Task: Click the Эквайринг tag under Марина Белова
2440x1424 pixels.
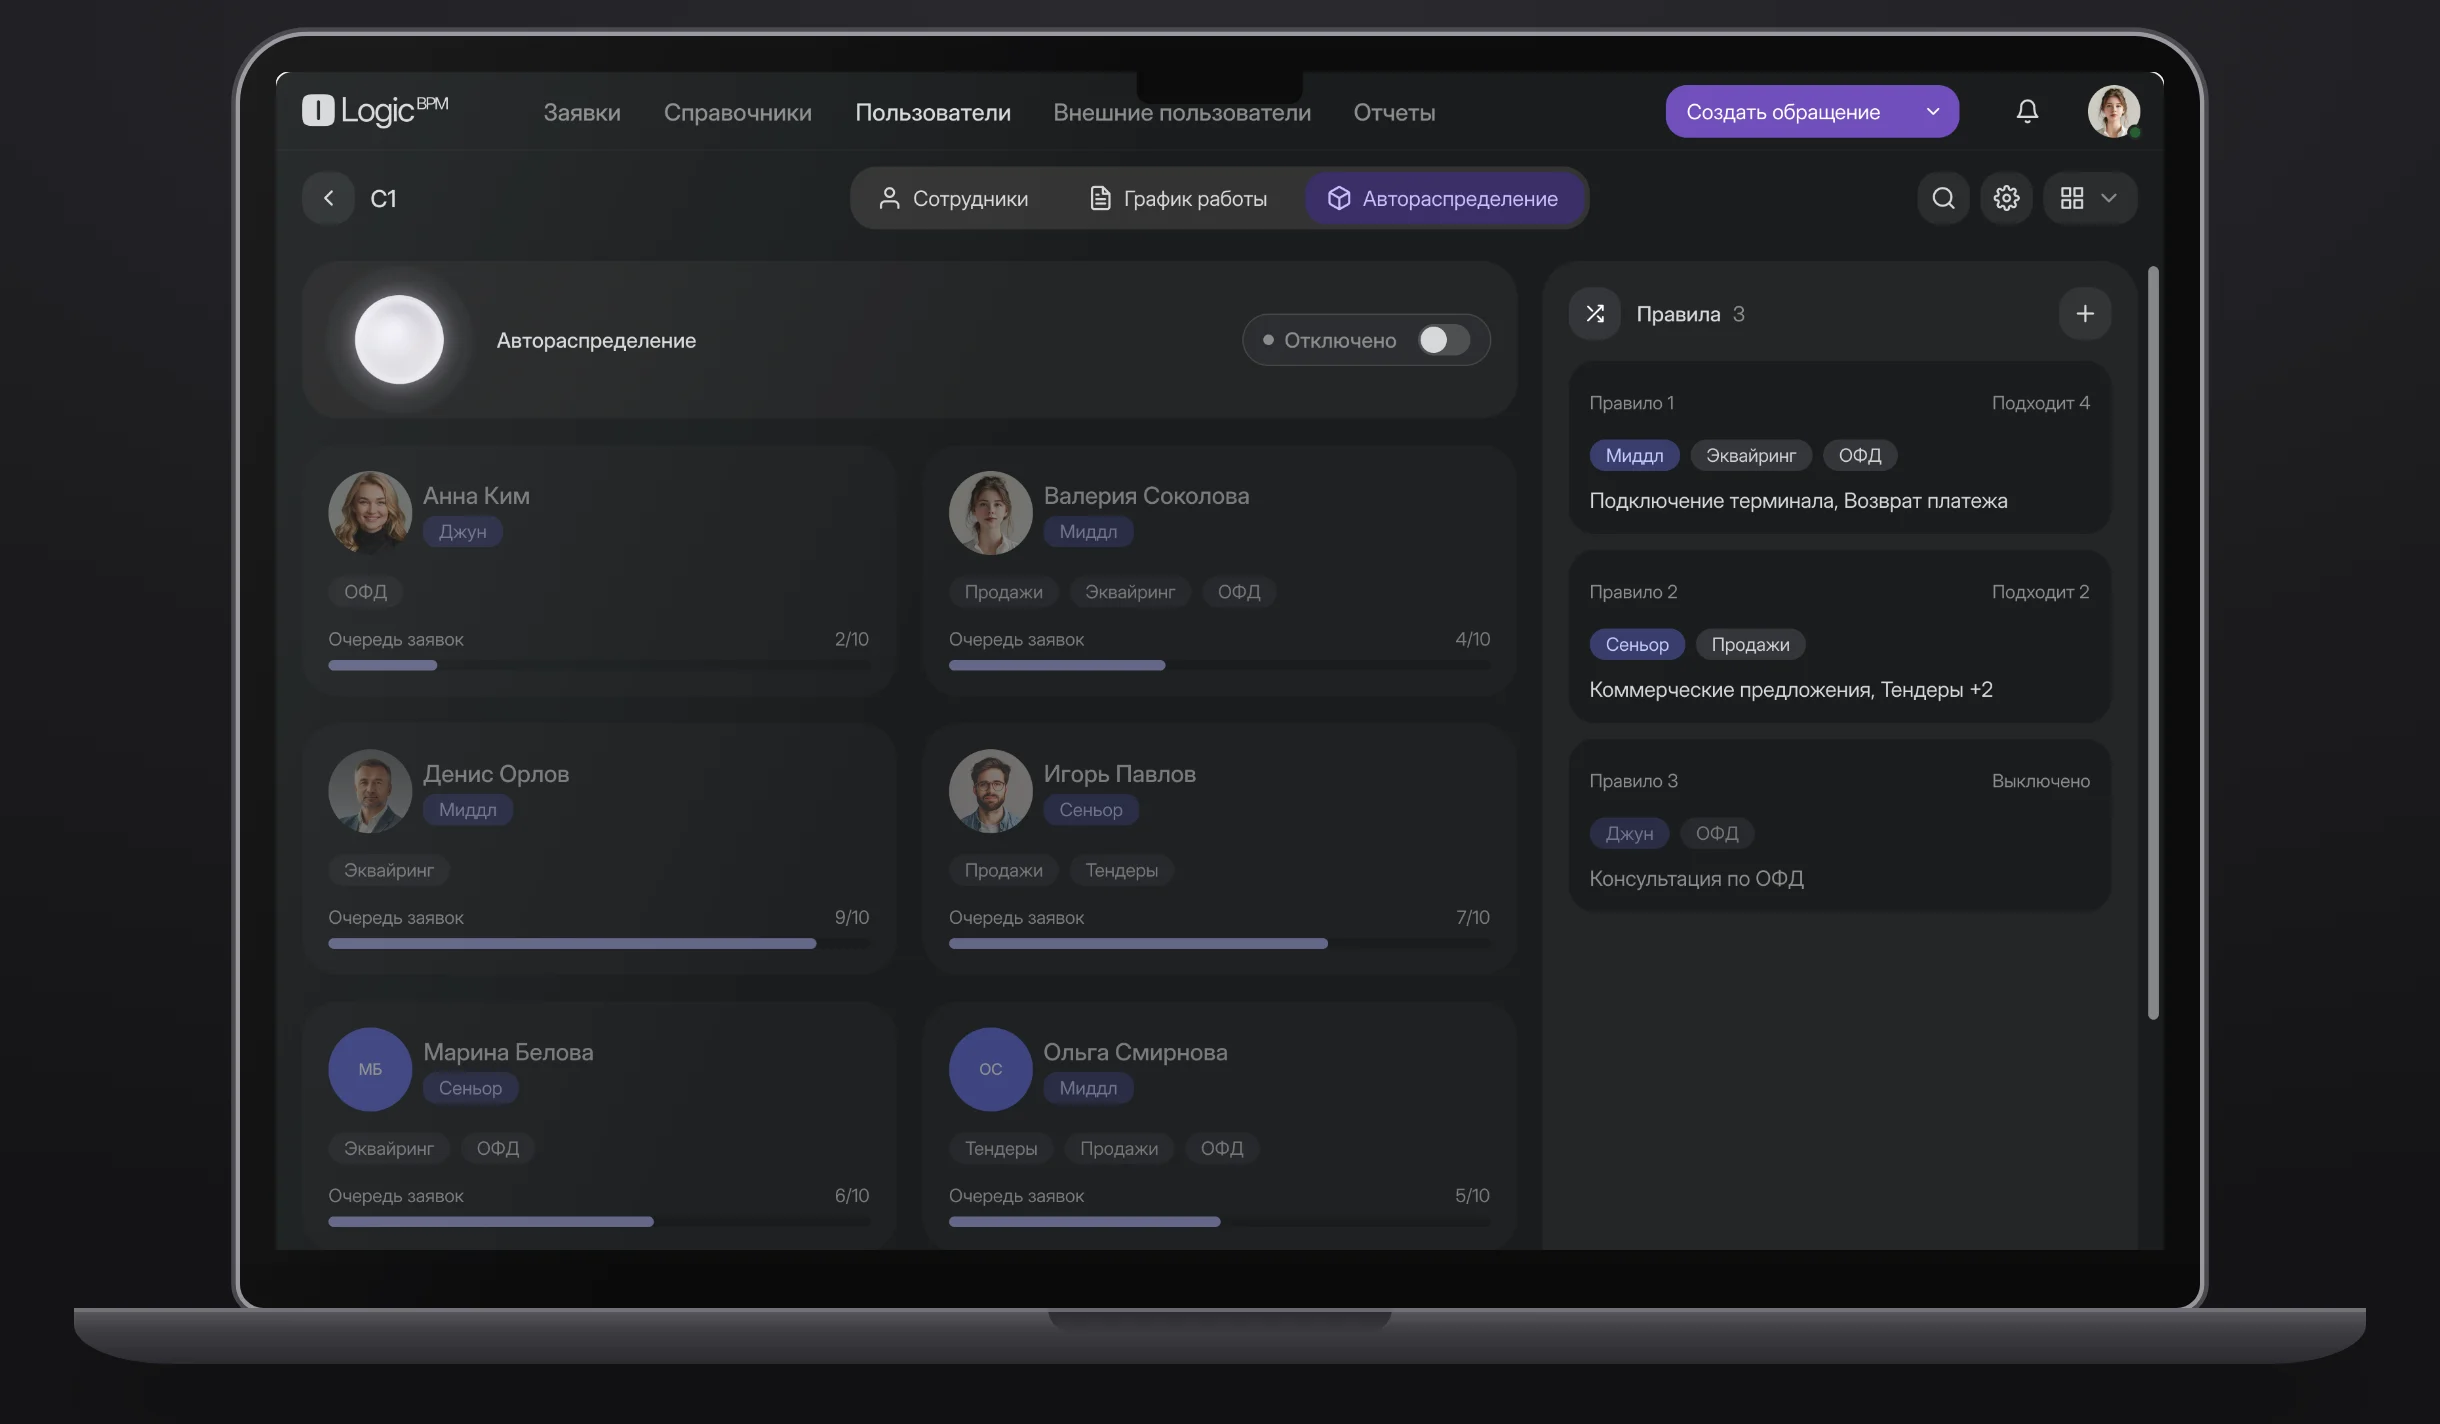Action: pos(389,1148)
